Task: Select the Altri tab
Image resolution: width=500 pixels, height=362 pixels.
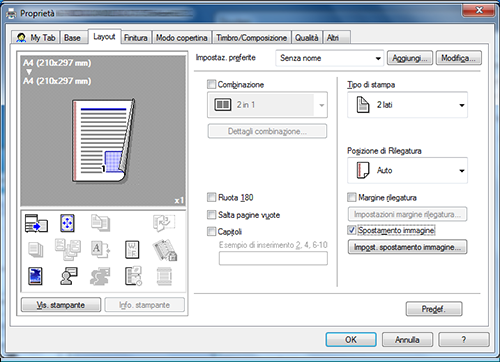Action: coord(336,38)
